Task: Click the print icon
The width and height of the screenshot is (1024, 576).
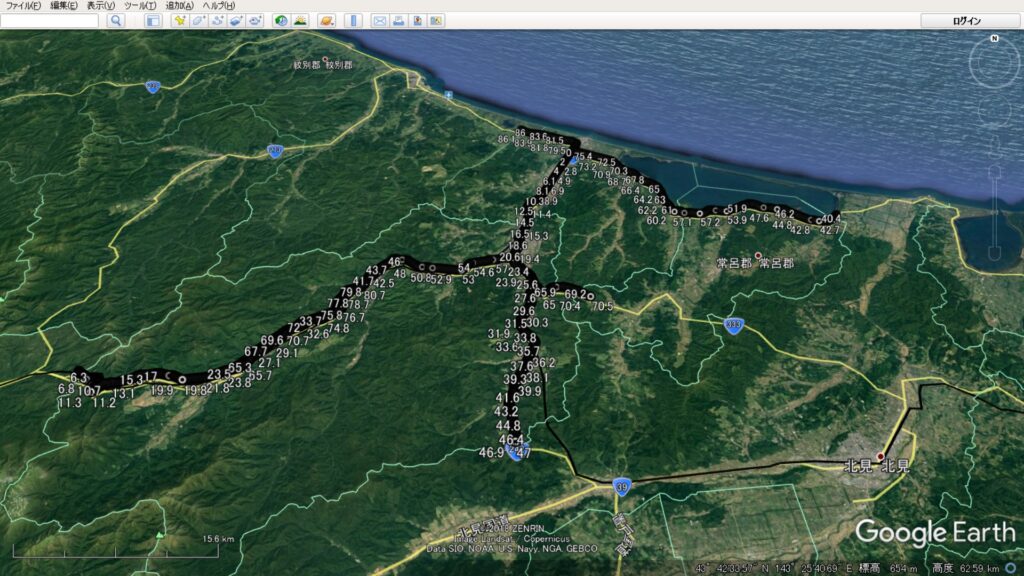Action: point(398,20)
